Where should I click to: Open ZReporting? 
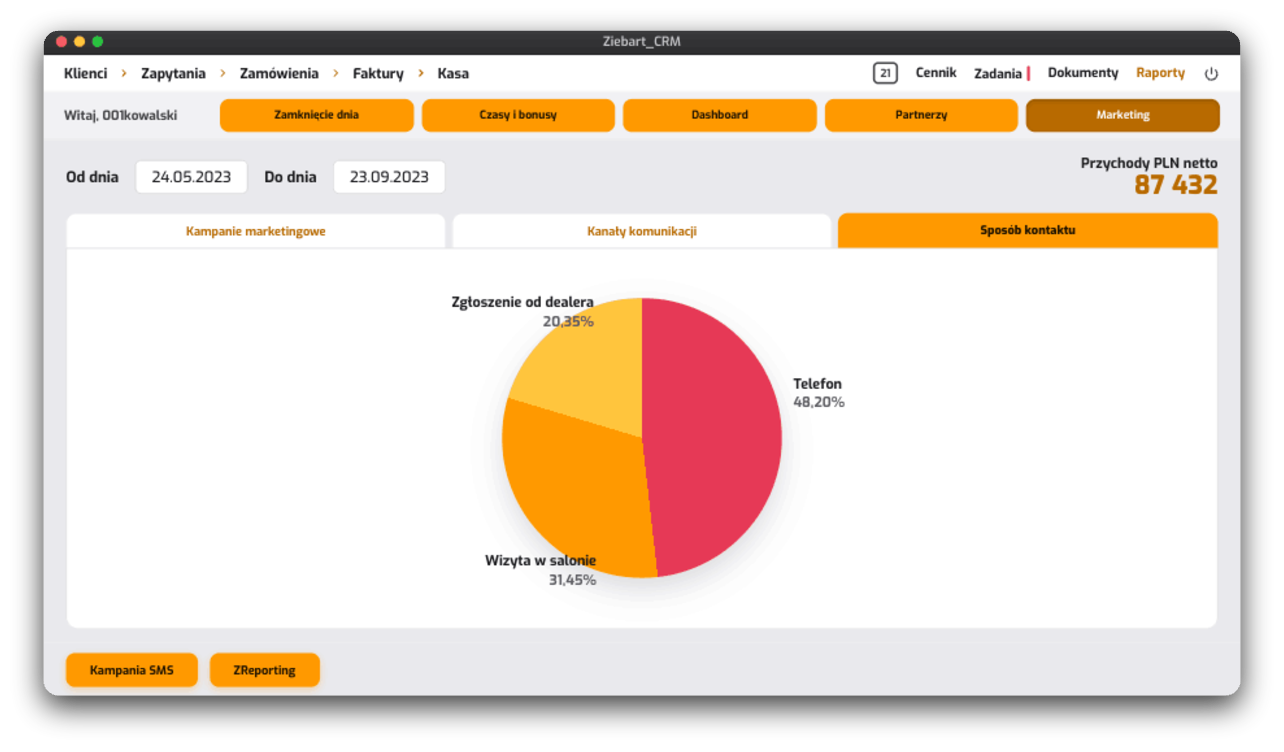(x=265, y=670)
